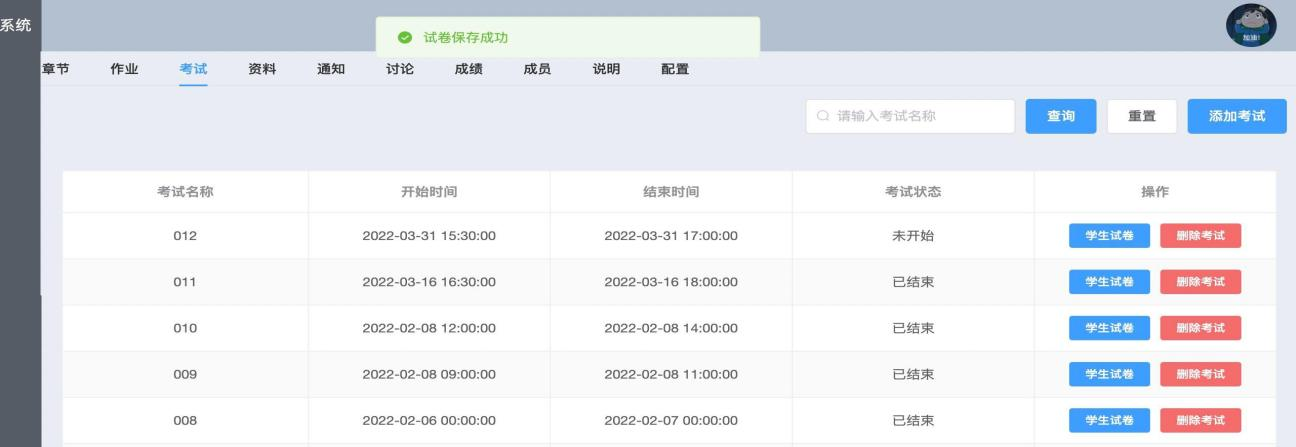
Task: Open the 讨论 tab
Action: pos(400,68)
